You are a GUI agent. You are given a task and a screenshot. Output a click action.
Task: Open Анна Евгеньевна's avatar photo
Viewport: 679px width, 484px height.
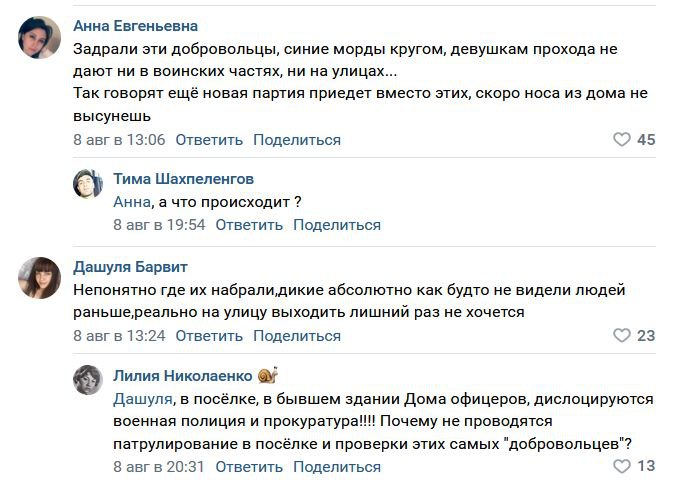(39, 38)
